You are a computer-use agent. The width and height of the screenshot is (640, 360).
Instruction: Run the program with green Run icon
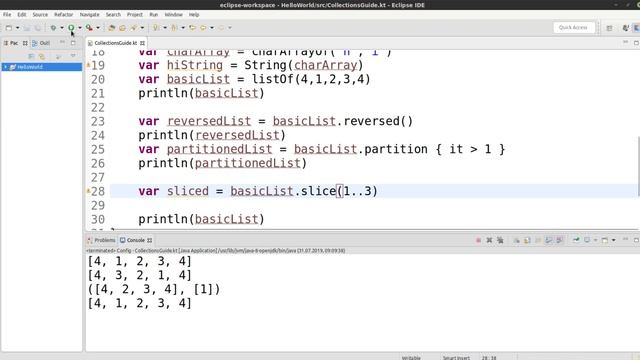coord(71,28)
